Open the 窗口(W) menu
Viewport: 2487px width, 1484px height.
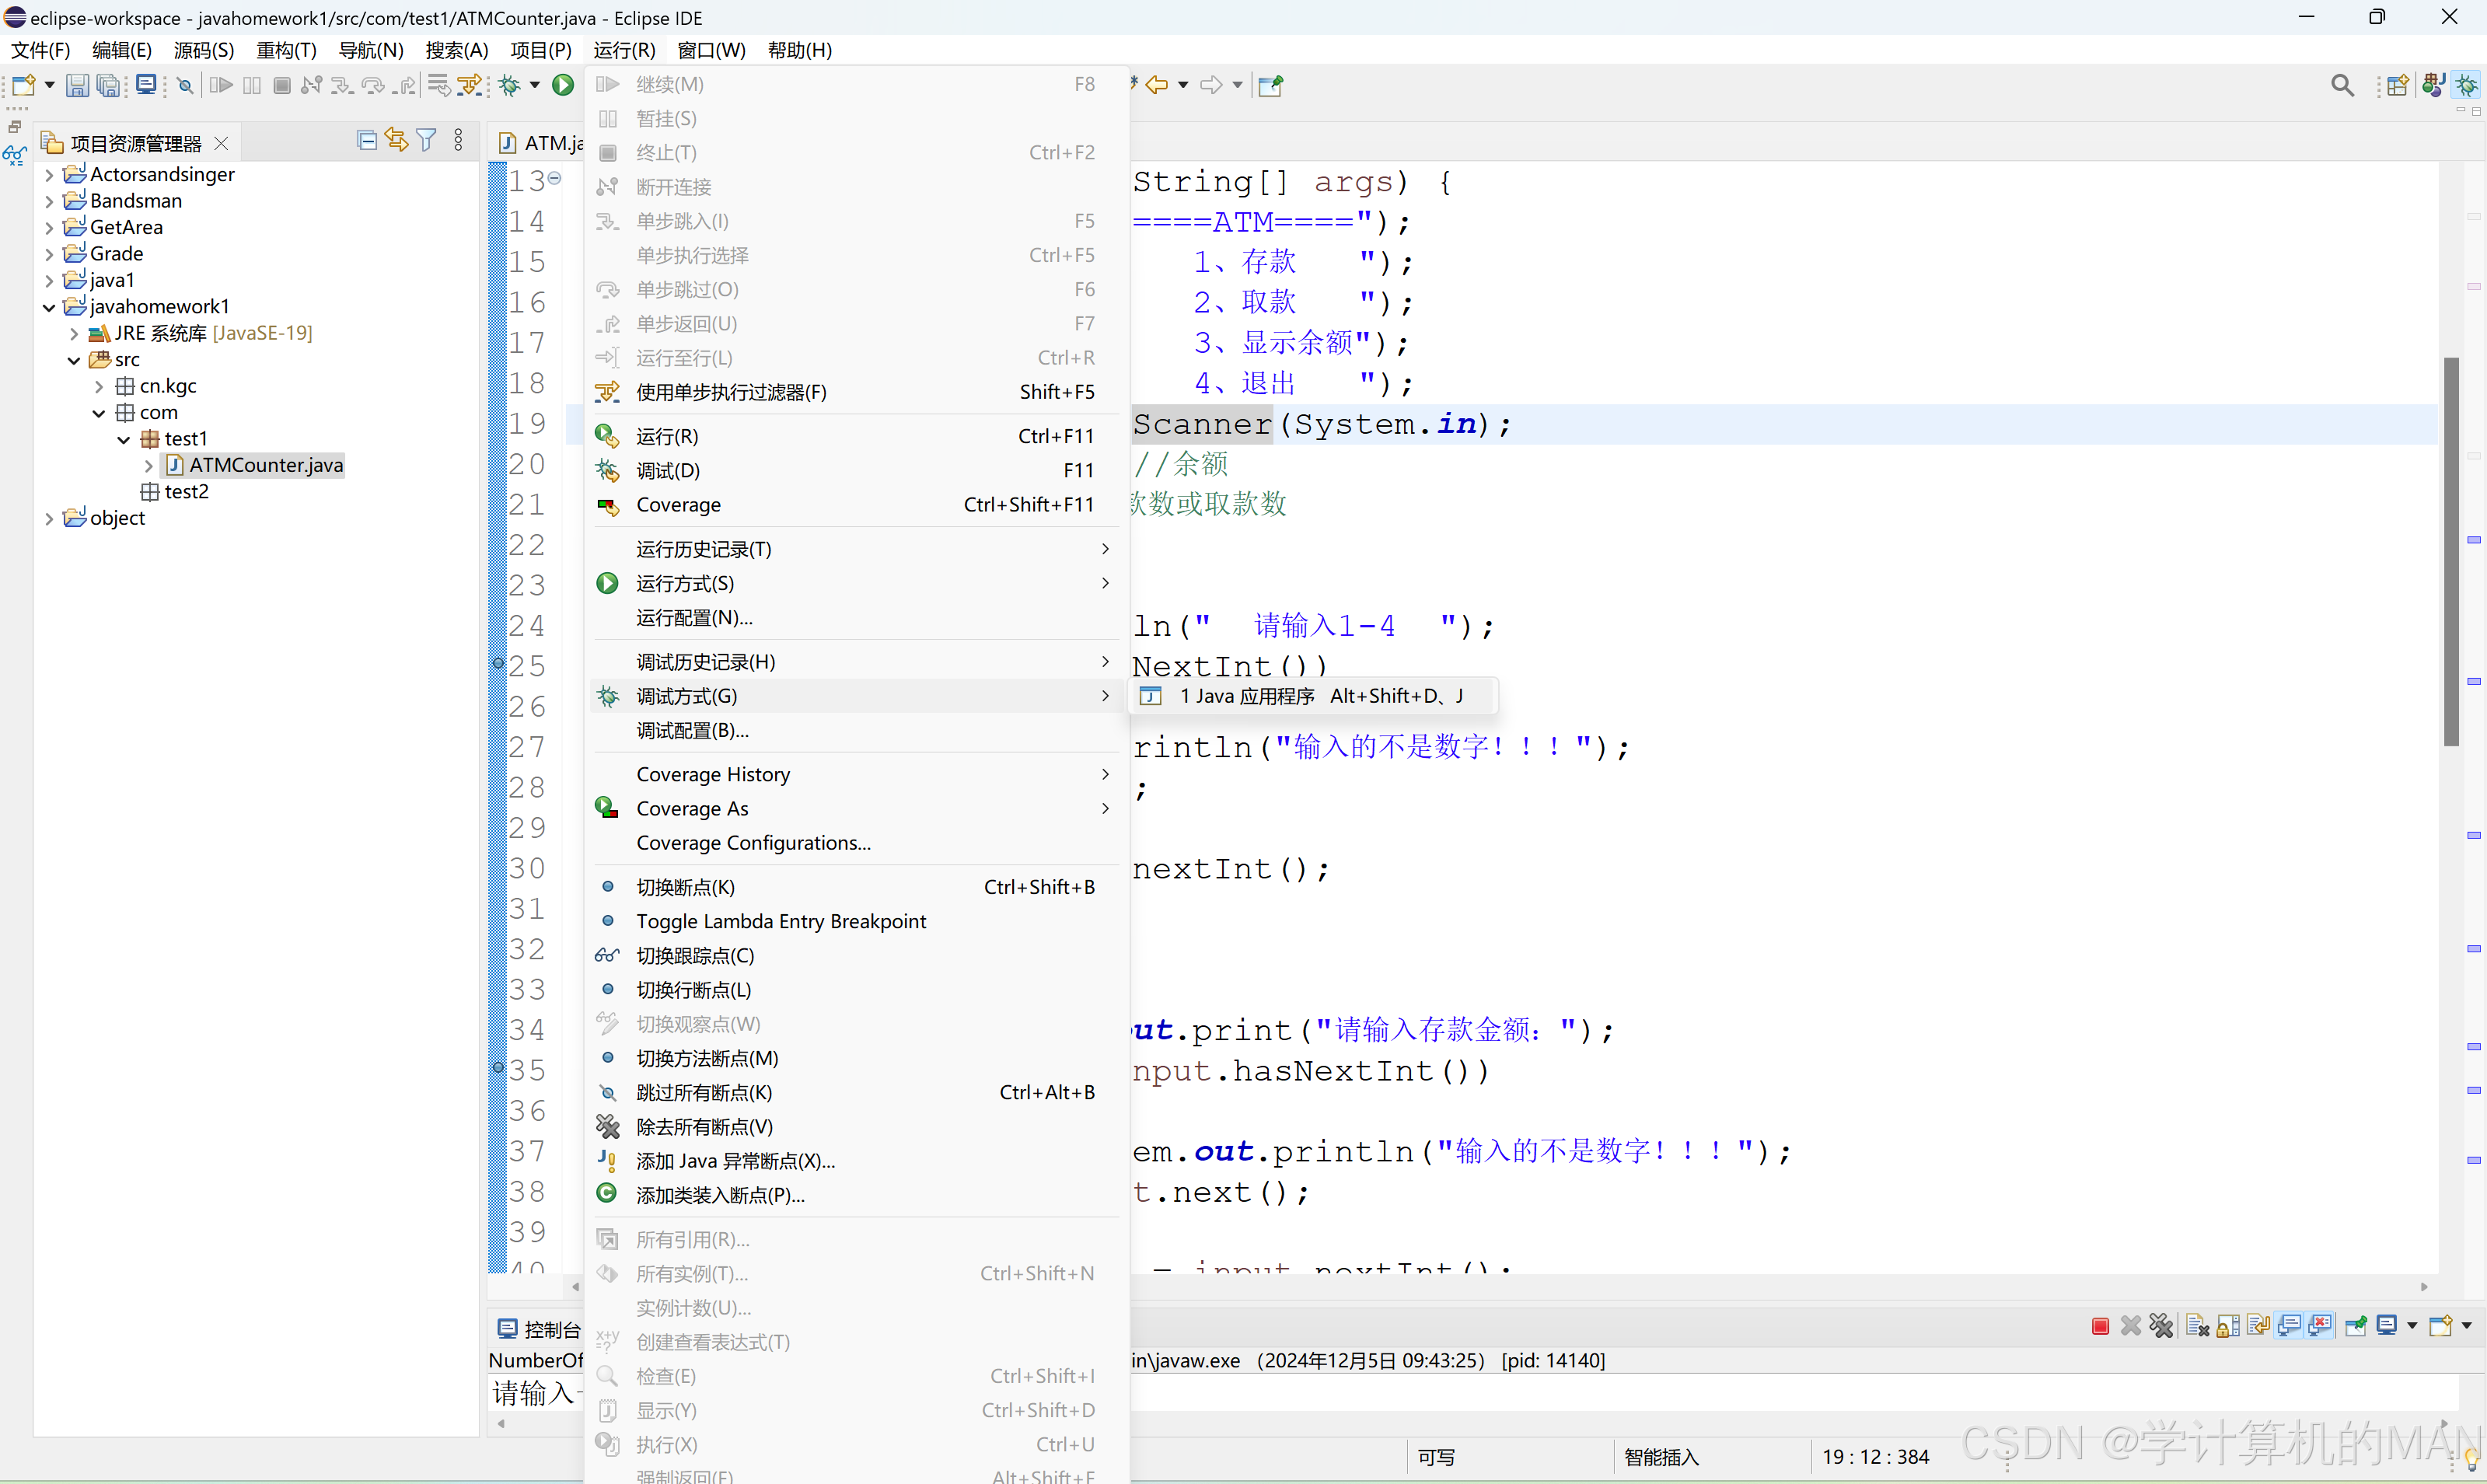pyautogui.click(x=711, y=49)
